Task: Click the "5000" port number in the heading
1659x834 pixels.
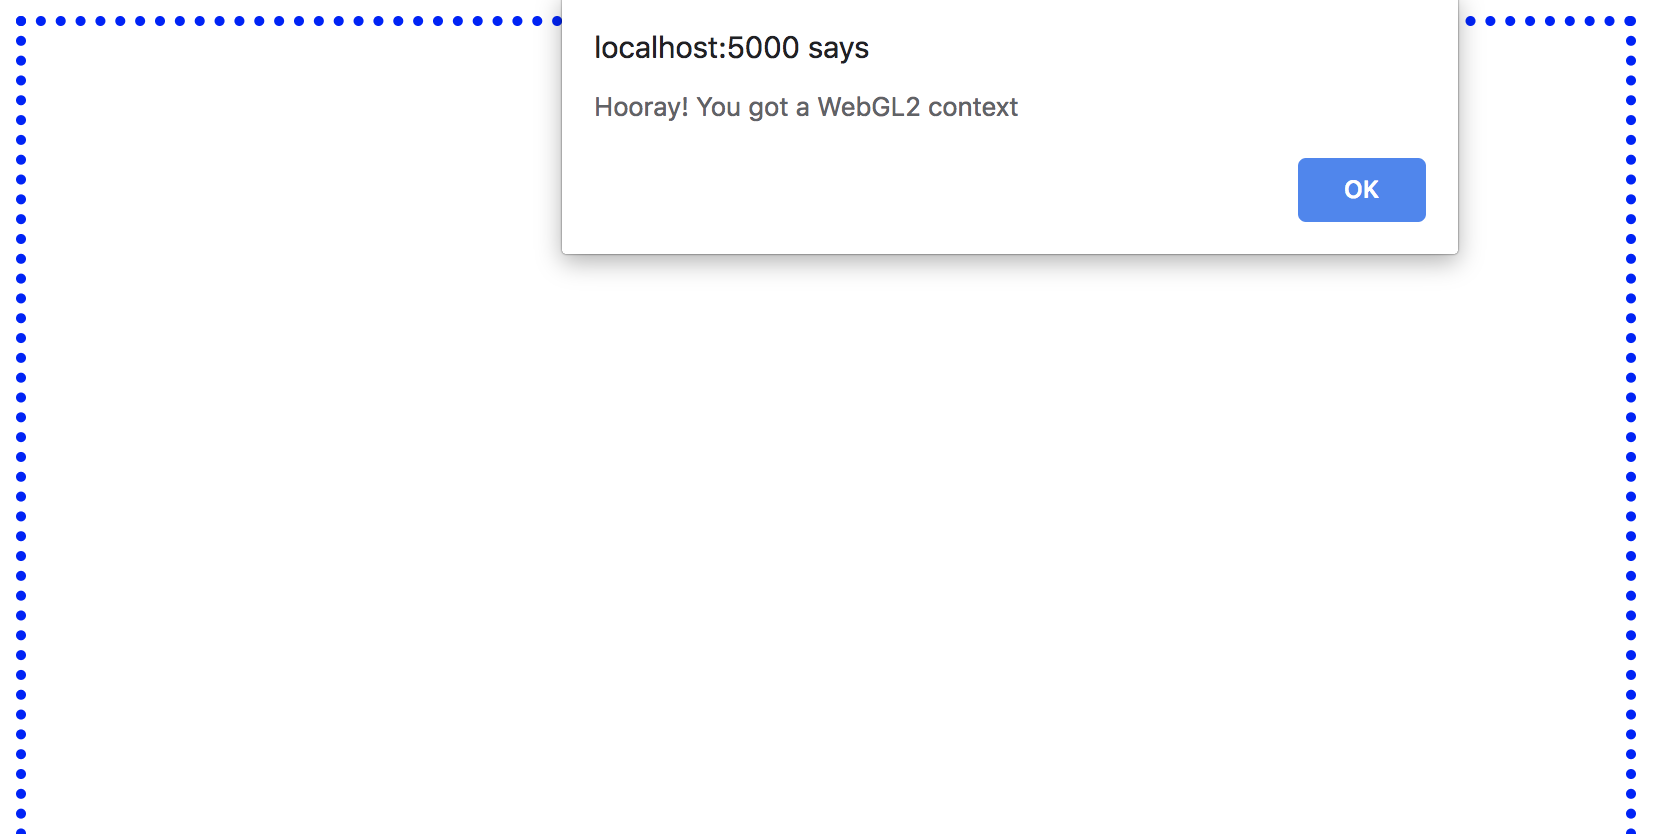Action: (763, 48)
